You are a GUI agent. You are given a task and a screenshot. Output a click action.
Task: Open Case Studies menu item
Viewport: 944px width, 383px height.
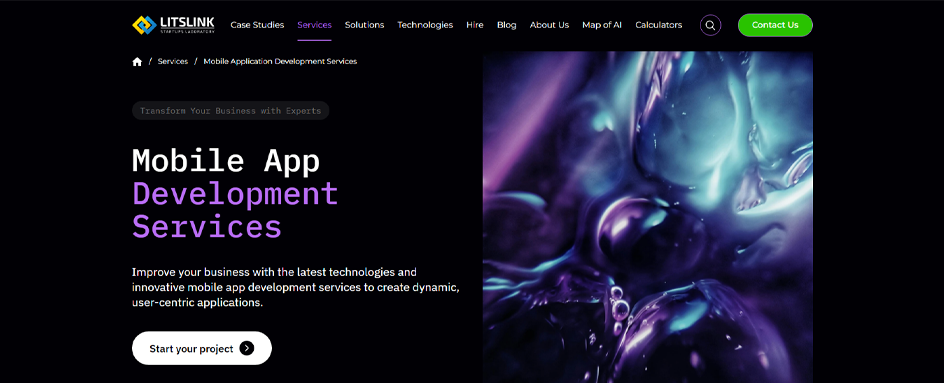click(257, 25)
